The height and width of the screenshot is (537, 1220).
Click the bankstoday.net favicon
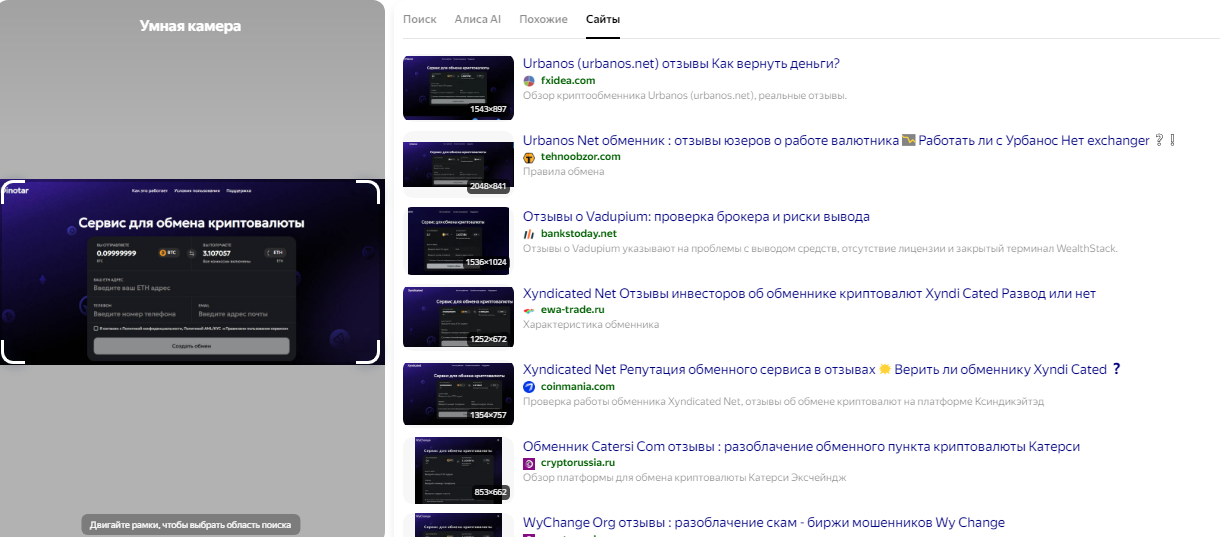coord(529,234)
